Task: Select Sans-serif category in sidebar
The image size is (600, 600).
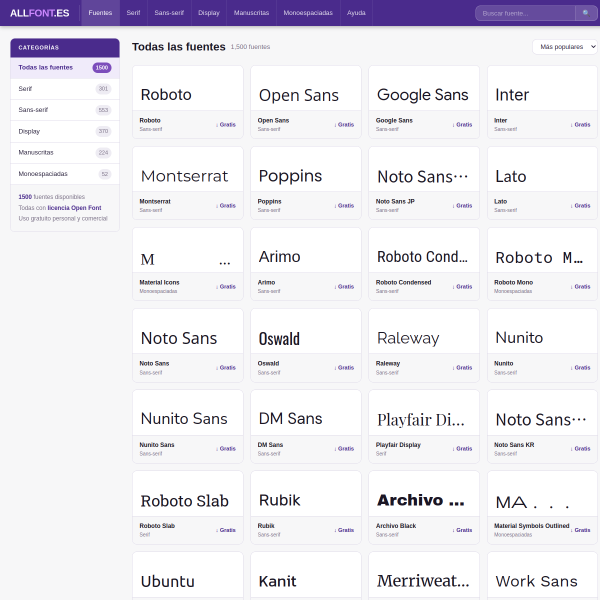Action: point(65,110)
